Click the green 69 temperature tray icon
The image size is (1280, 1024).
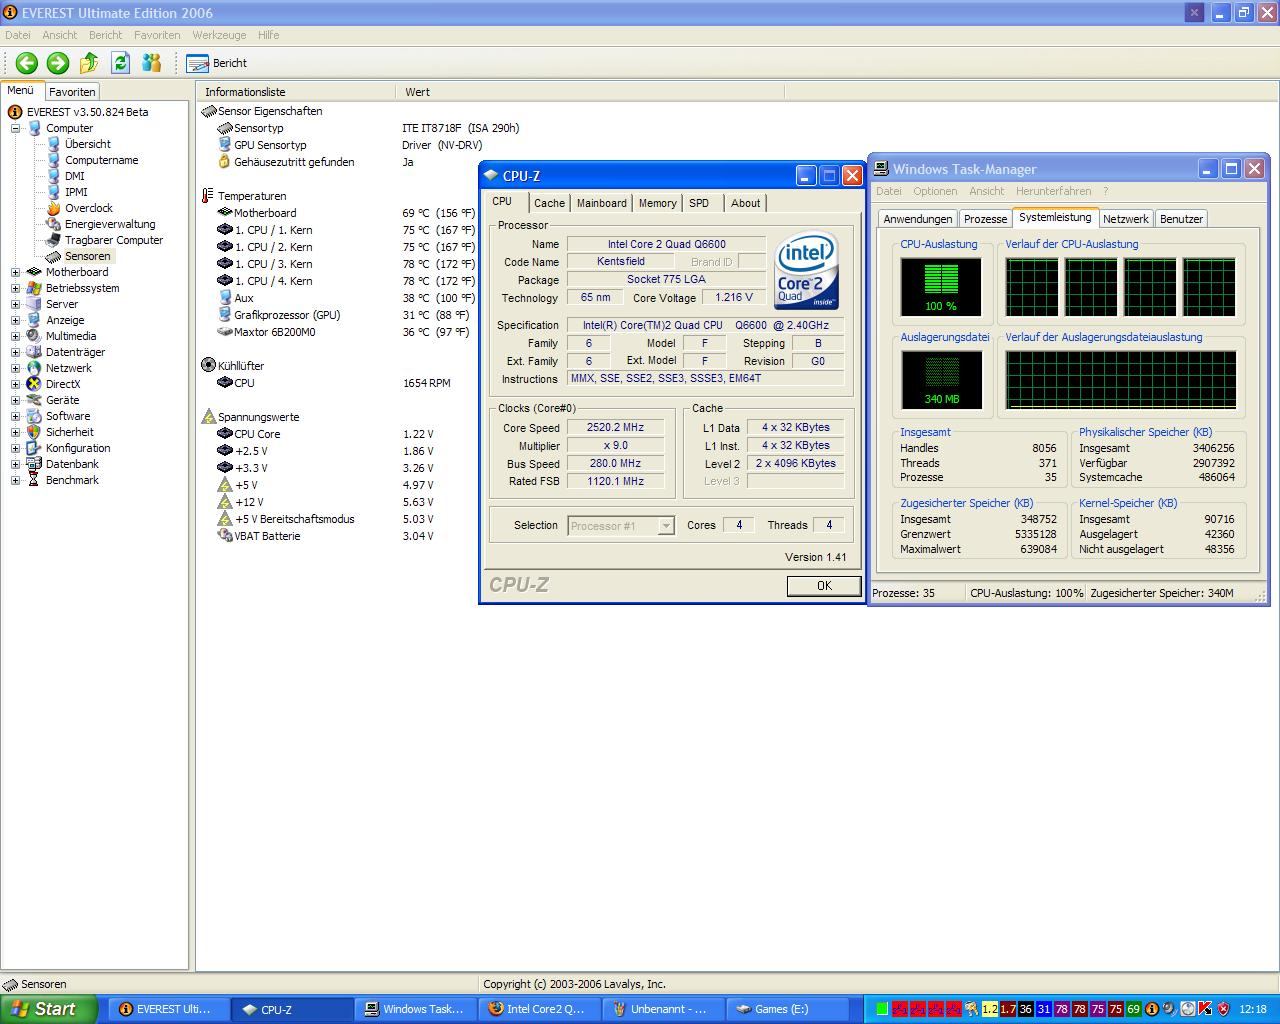click(x=1133, y=1009)
